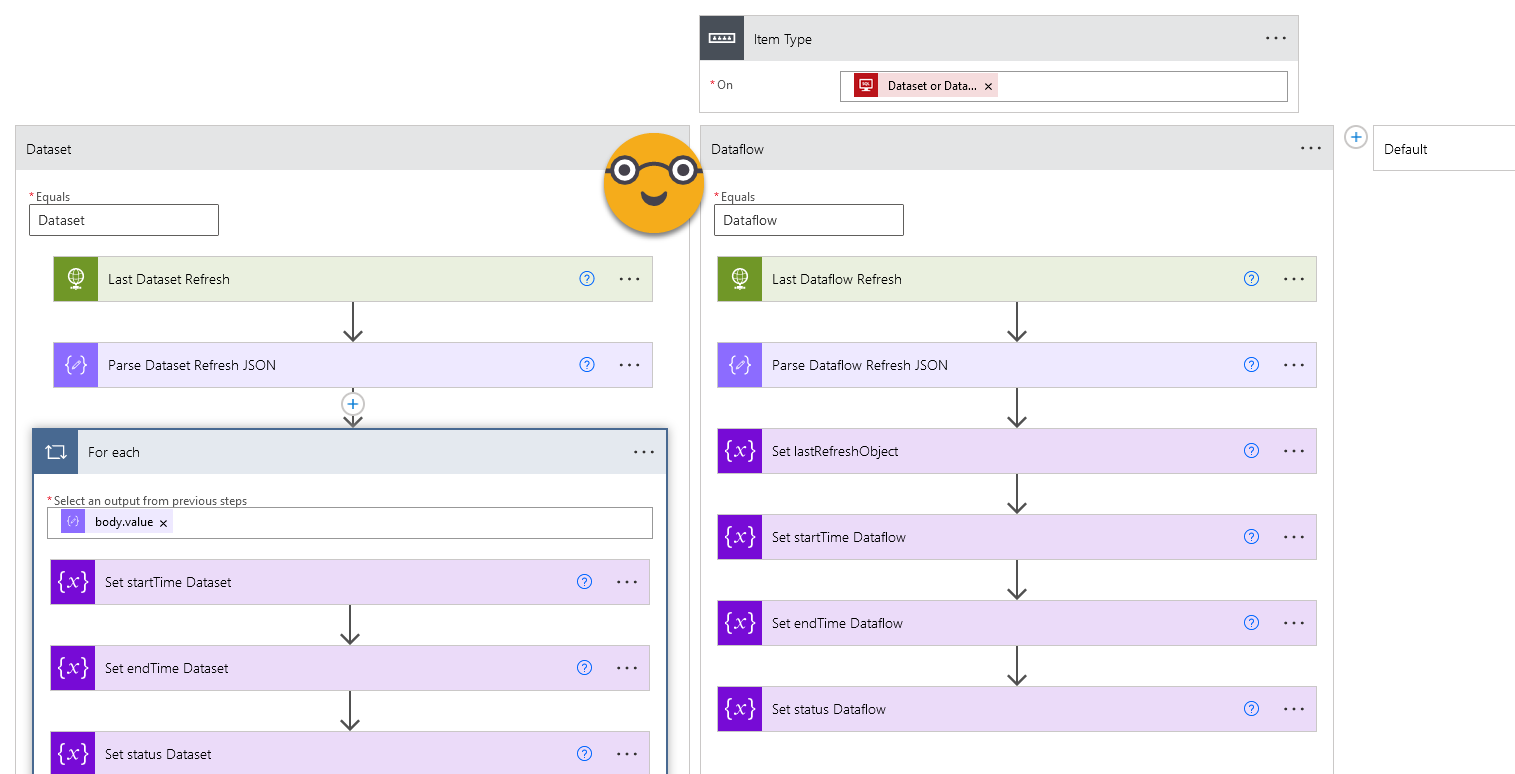Open Dataflow case ellipsis menu
Image resolution: width=1515 pixels, height=774 pixels.
point(1310,149)
